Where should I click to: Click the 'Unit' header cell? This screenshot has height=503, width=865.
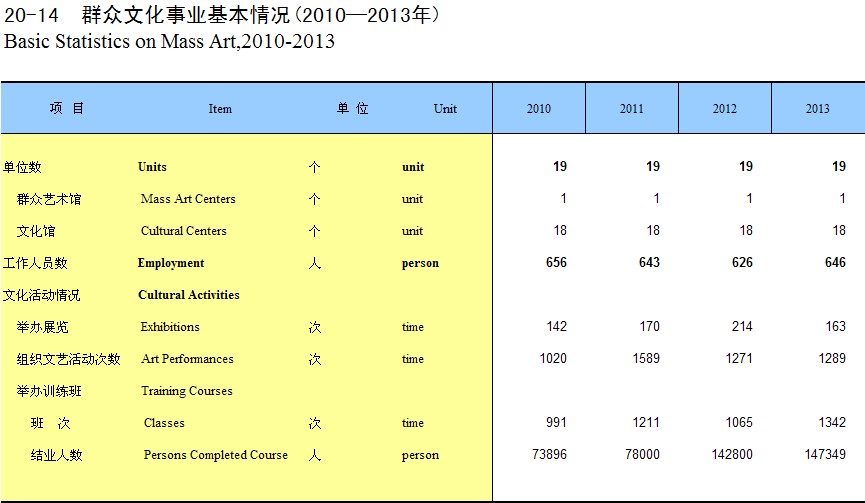pyautogui.click(x=445, y=109)
